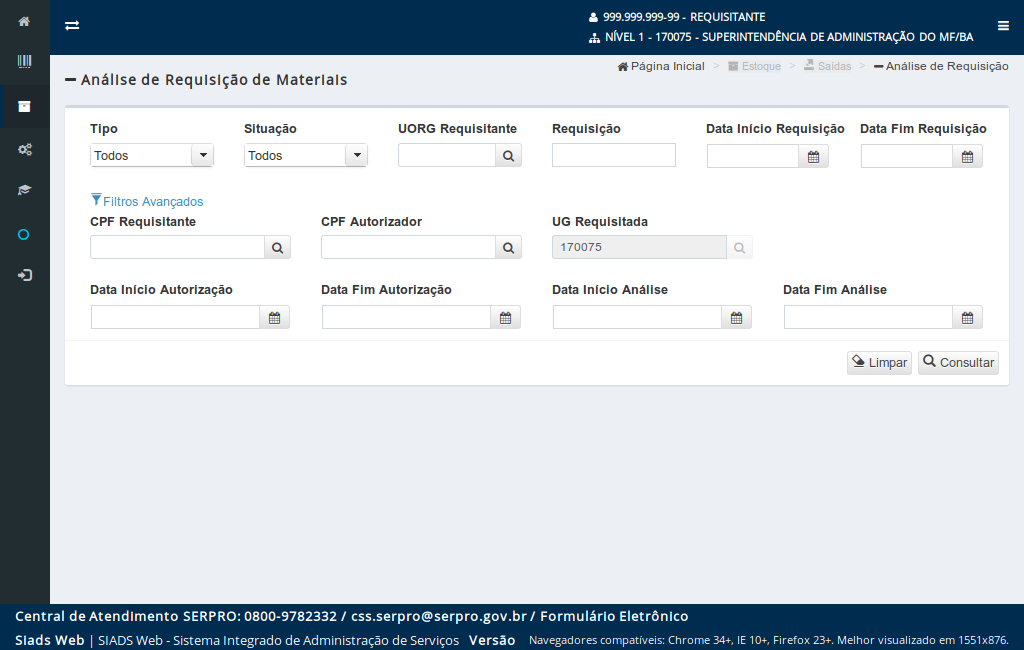Search CPF Autorizador with magnifier icon
Viewport: 1024px width, 650px height.
click(509, 248)
